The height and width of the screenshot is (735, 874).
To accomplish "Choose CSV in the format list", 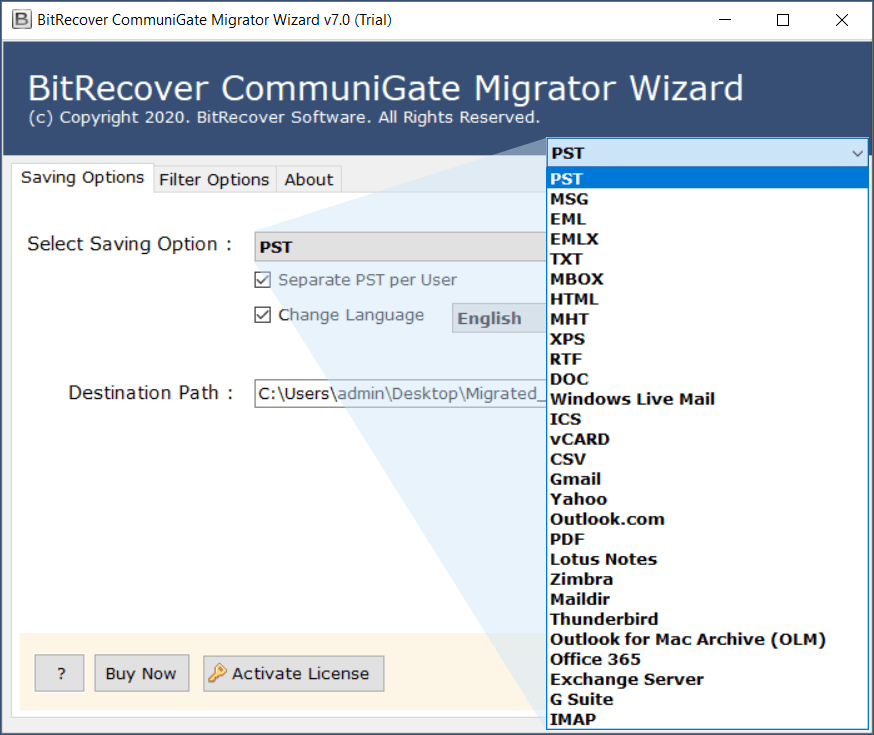I will (x=707, y=460).
